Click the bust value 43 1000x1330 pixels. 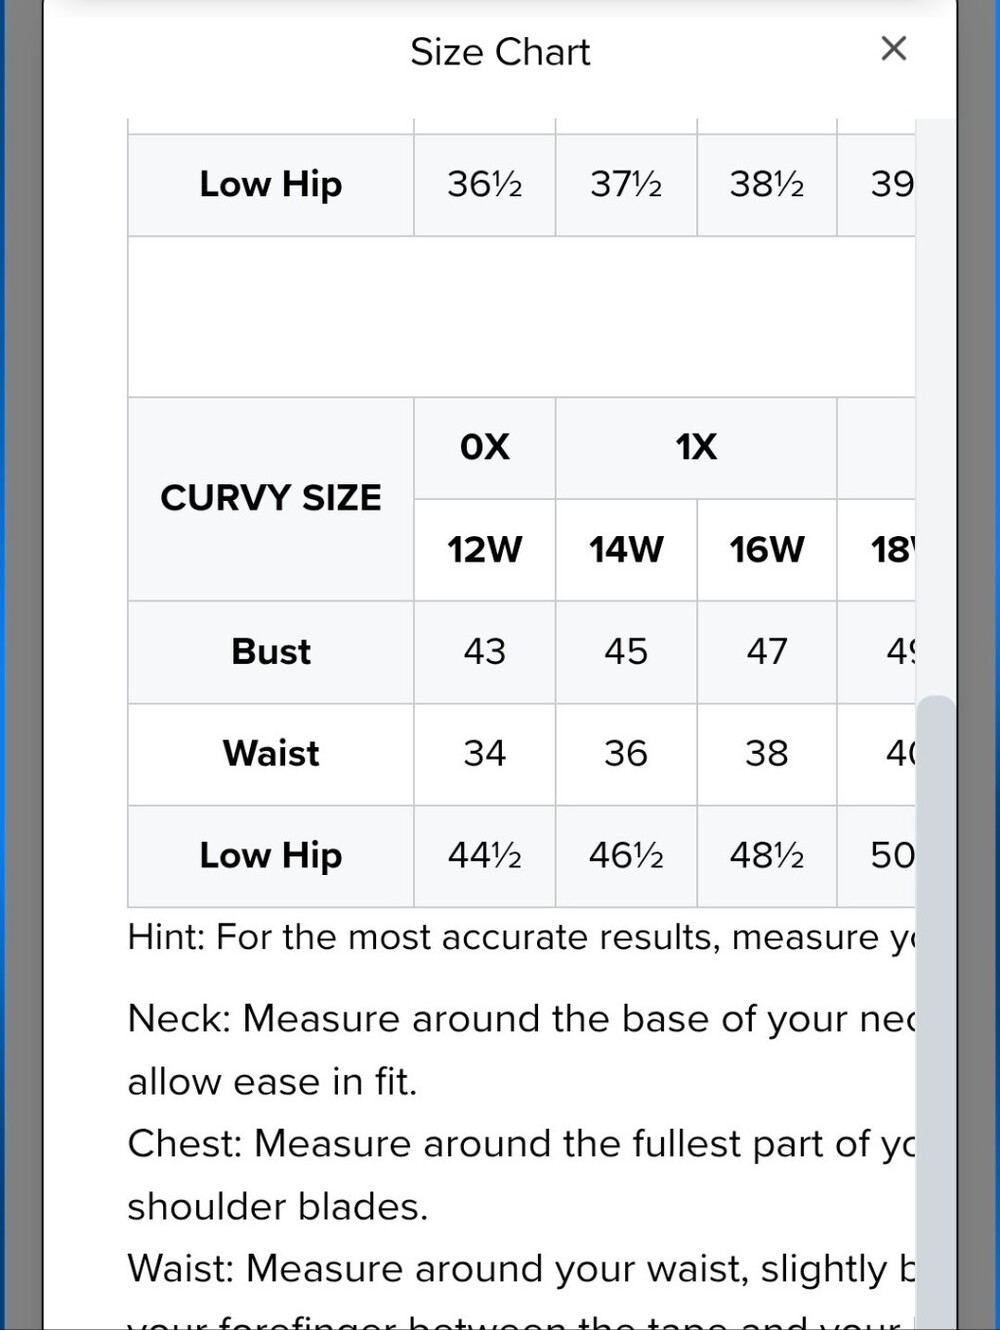(485, 652)
